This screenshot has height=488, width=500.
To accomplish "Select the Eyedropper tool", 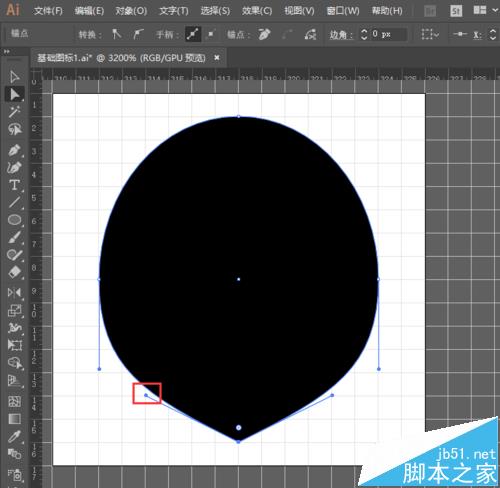I will coord(14,436).
